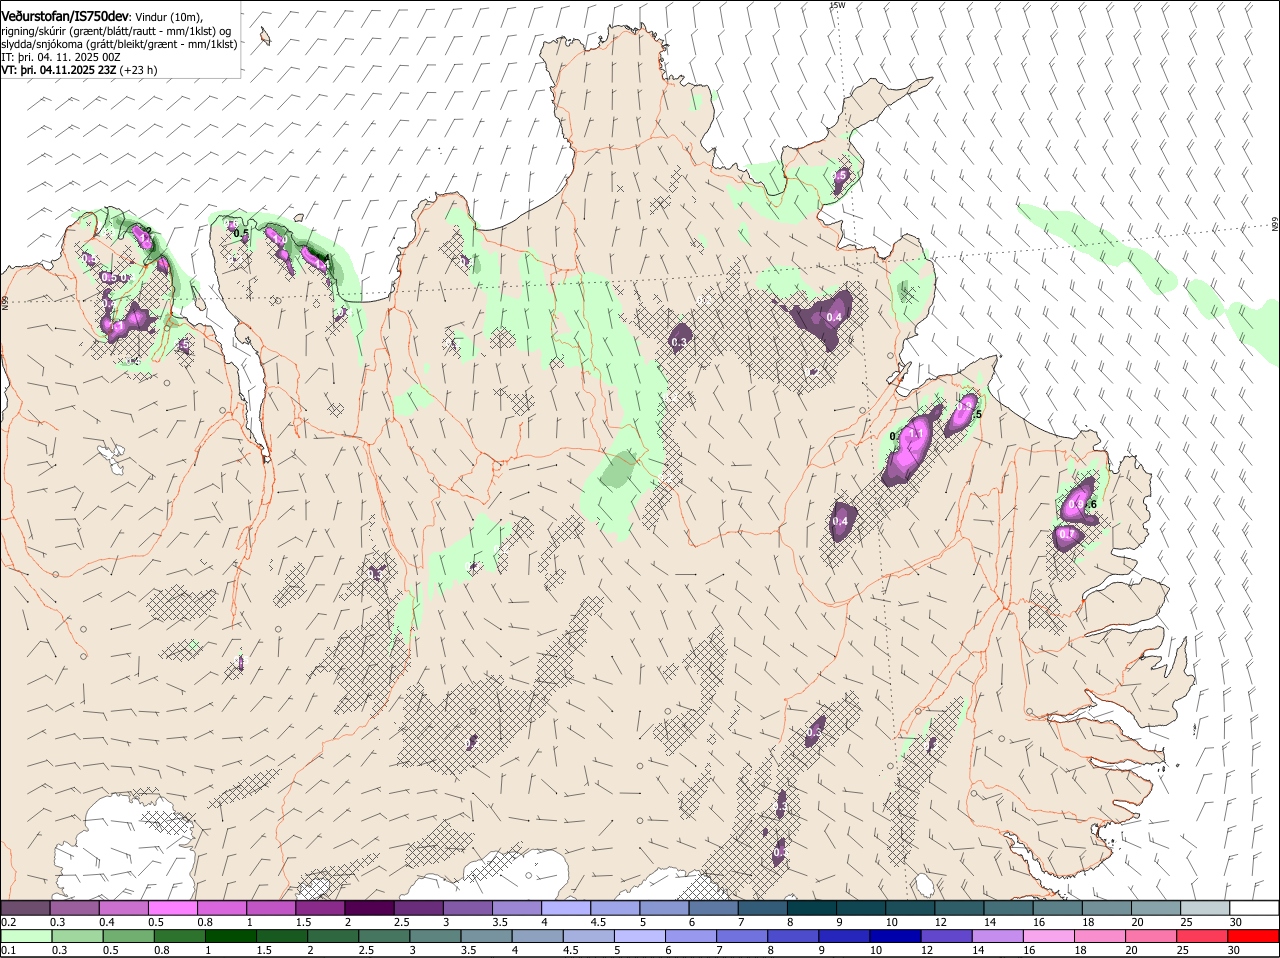The width and height of the screenshot is (1280, 958).
Task: Pick the upper legend swatch starting at 6
Action: [x=712, y=907]
